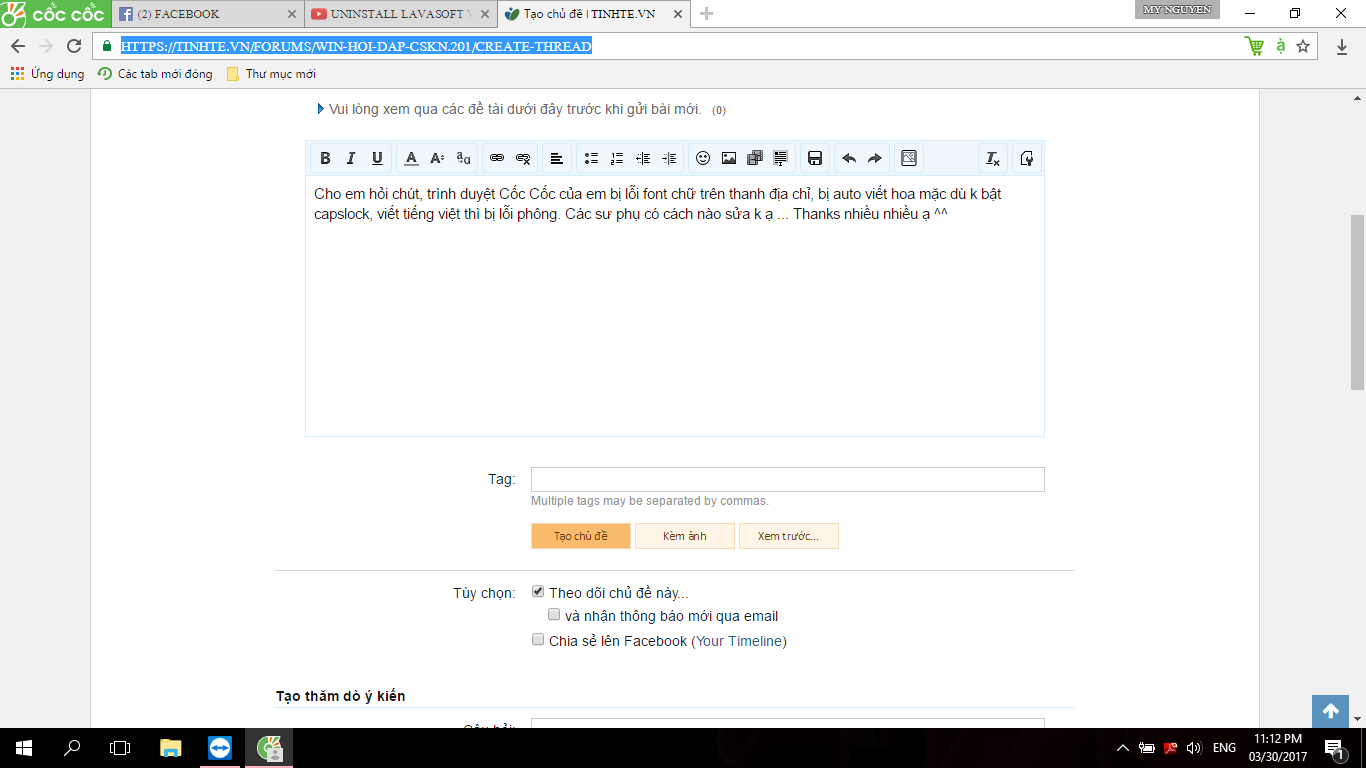Undo the last editor change
Viewport: 1366px width, 768px height.
(x=849, y=158)
